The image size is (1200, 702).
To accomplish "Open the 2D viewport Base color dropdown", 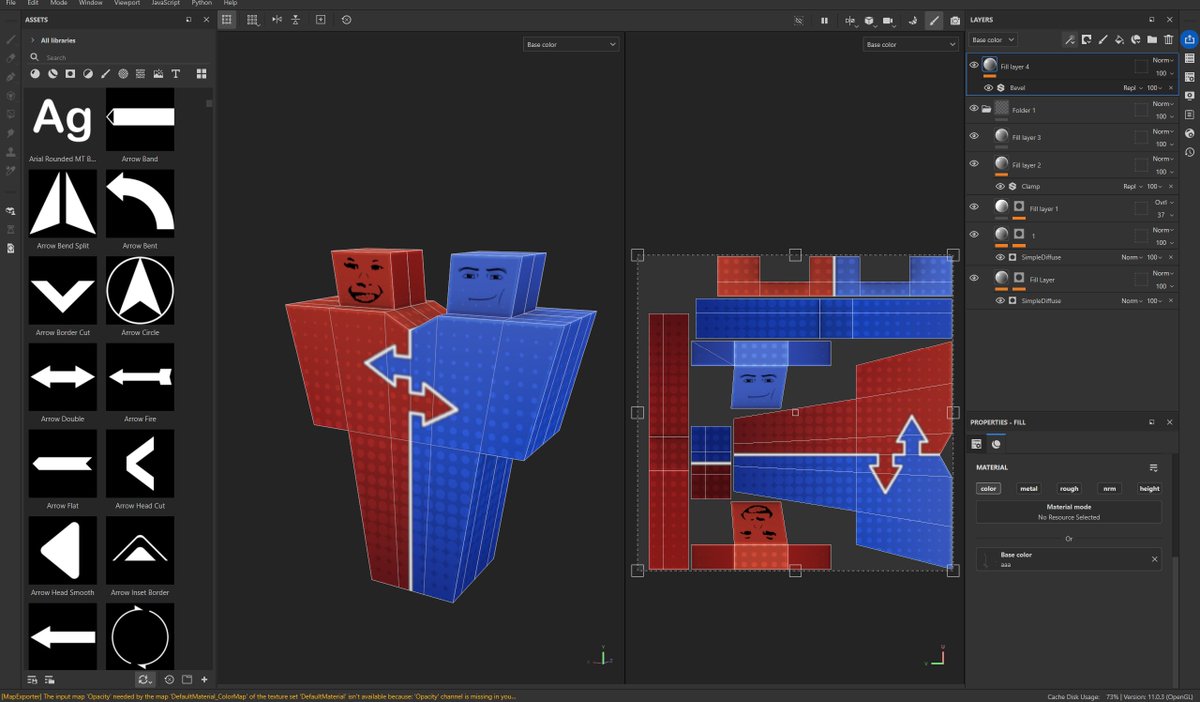I will coord(911,44).
